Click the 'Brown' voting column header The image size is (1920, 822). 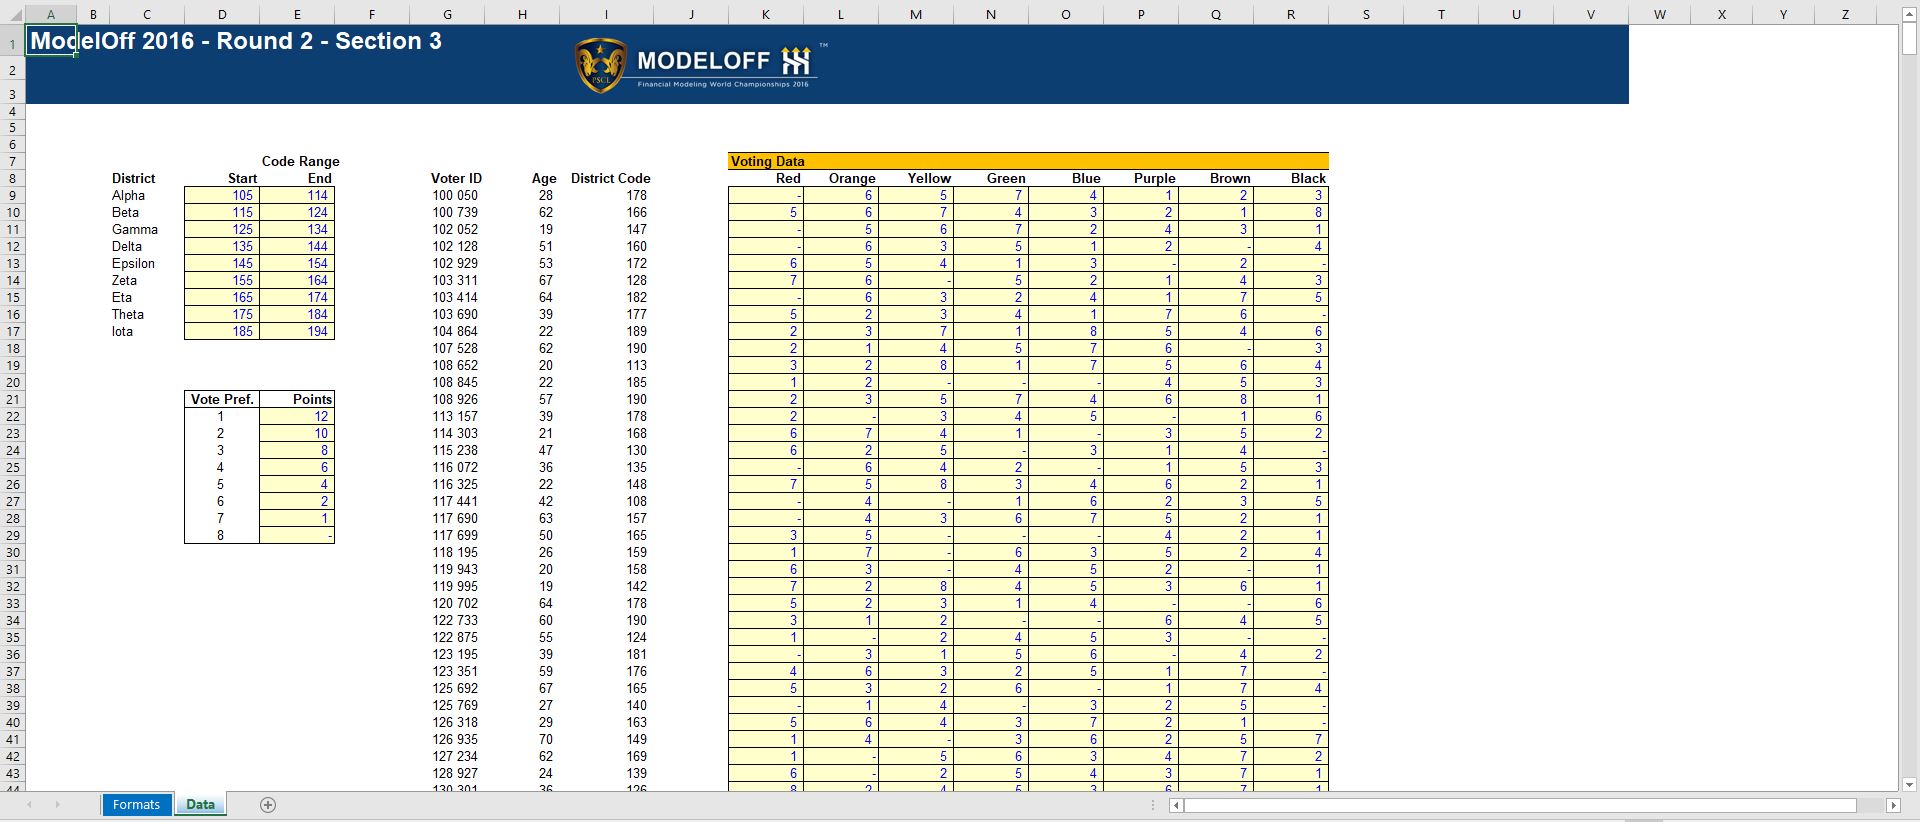pyautogui.click(x=1230, y=179)
